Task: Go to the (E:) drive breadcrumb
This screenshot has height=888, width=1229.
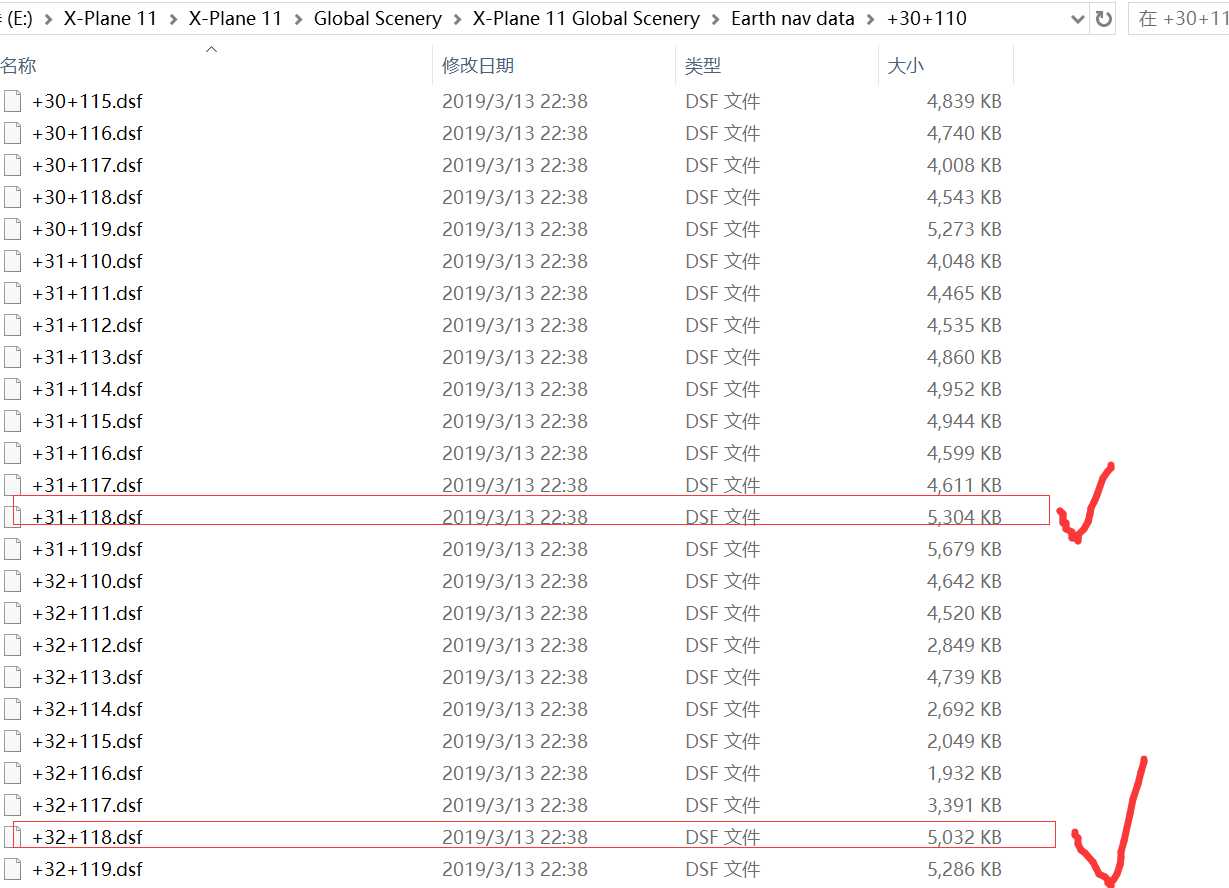Action: [19, 19]
